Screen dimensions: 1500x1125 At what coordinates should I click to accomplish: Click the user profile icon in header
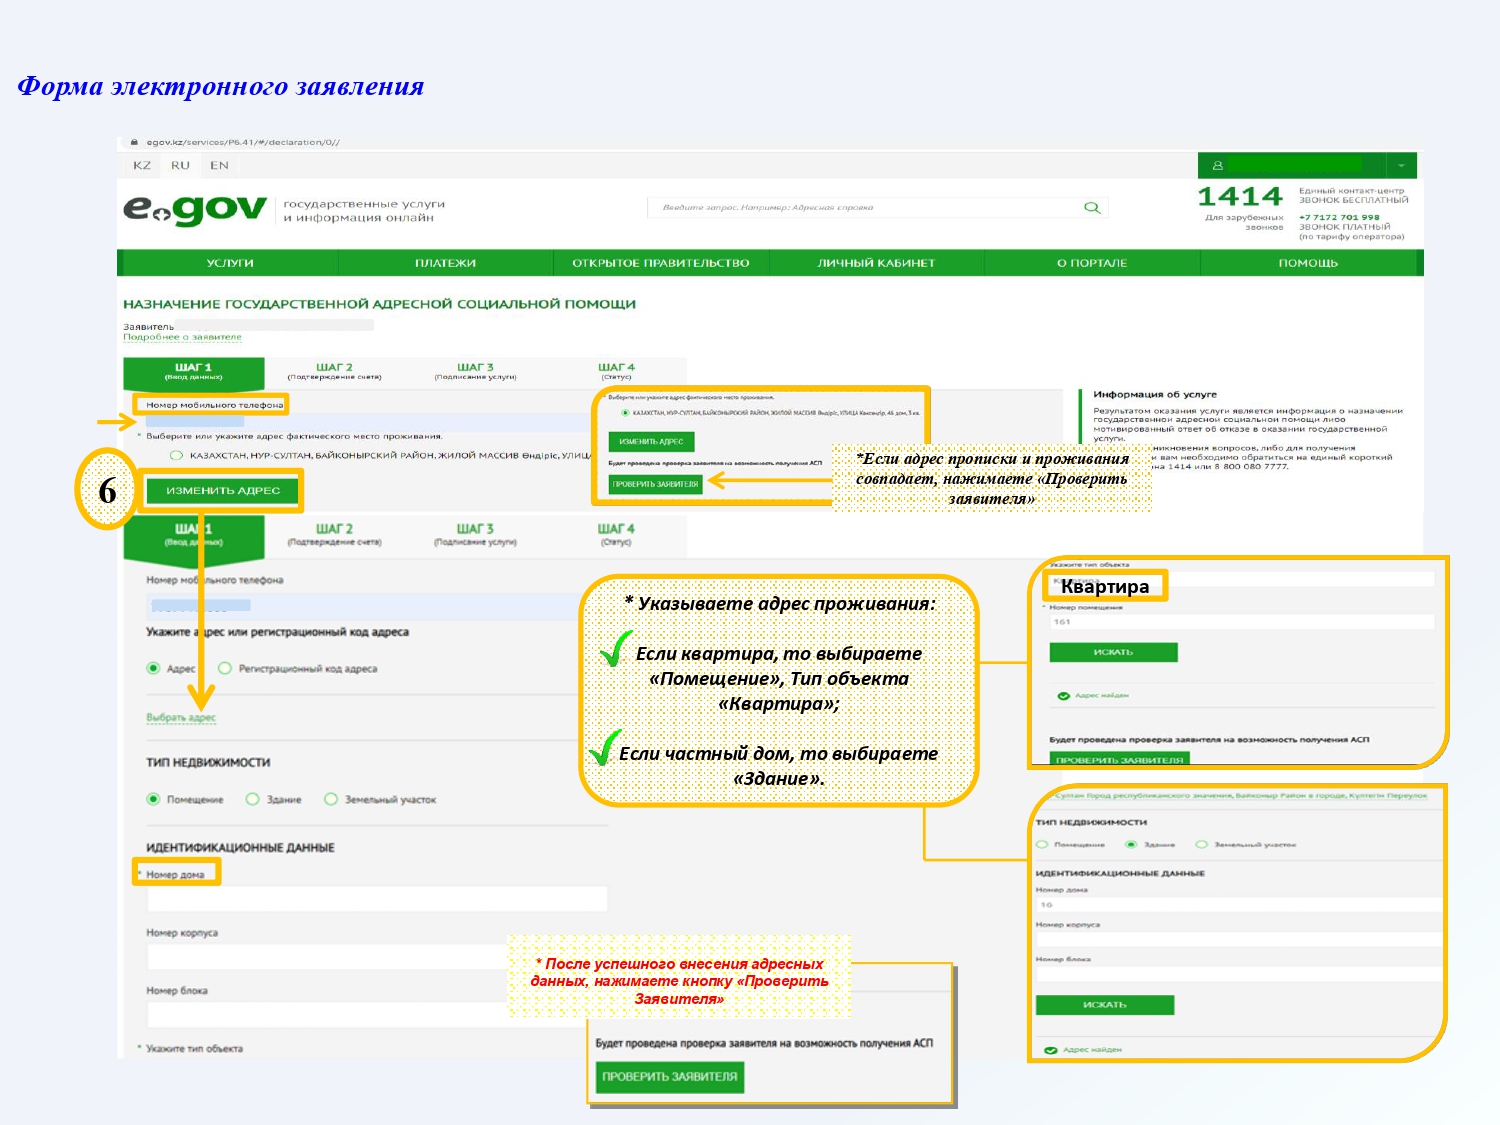(1217, 165)
